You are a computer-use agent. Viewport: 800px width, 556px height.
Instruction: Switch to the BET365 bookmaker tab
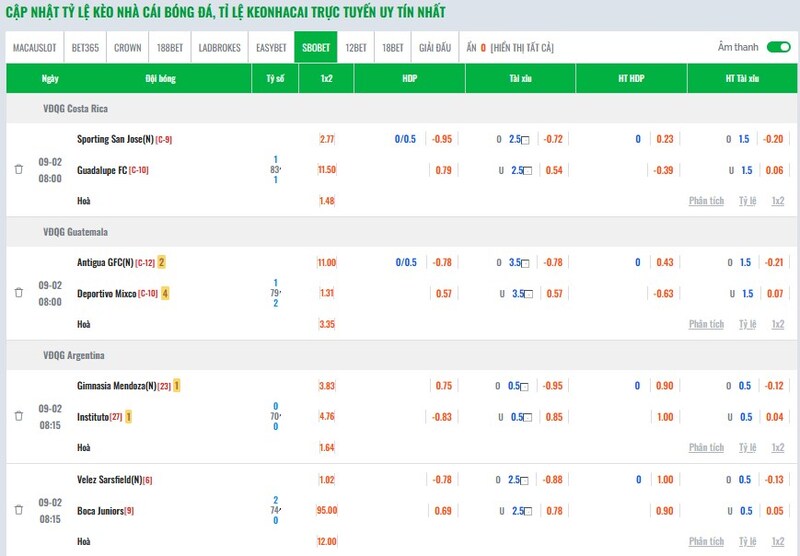tap(85, 48)
